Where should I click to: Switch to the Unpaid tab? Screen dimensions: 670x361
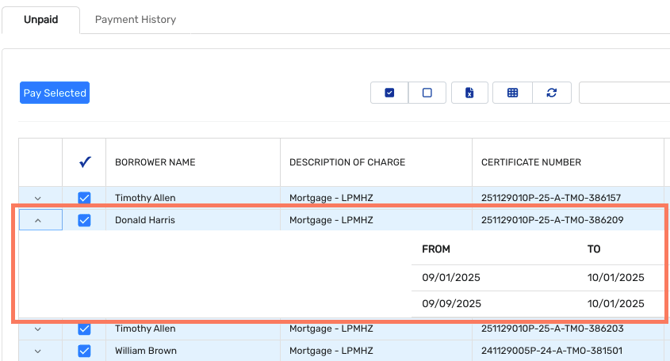tap(41, 20)
